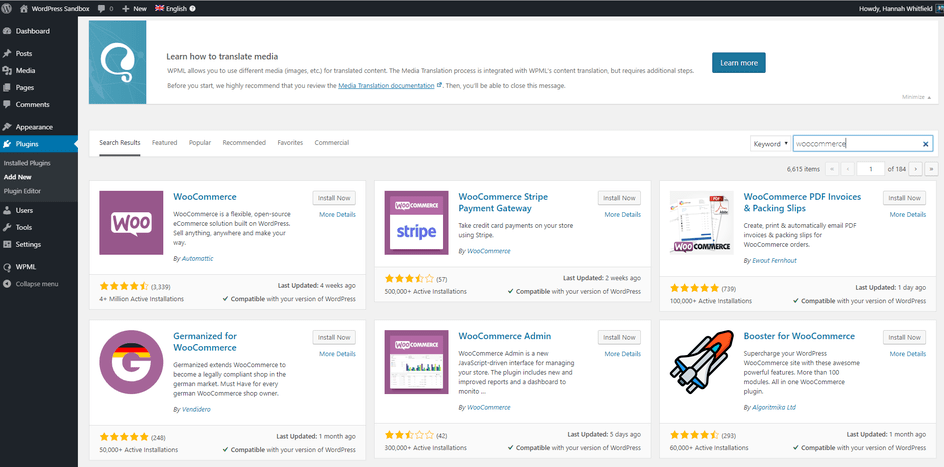Click the Appearance paintbrush icon

coord(8,127)
